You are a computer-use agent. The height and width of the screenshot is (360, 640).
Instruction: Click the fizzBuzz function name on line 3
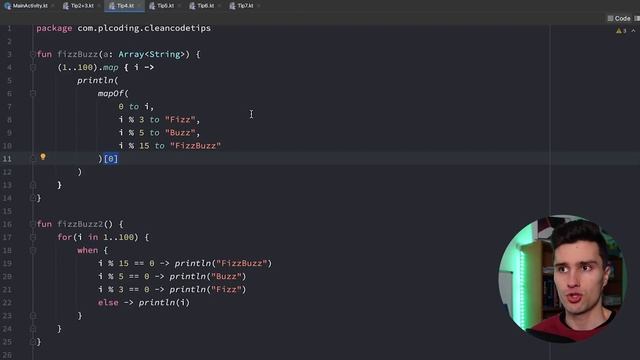(78, 54)
